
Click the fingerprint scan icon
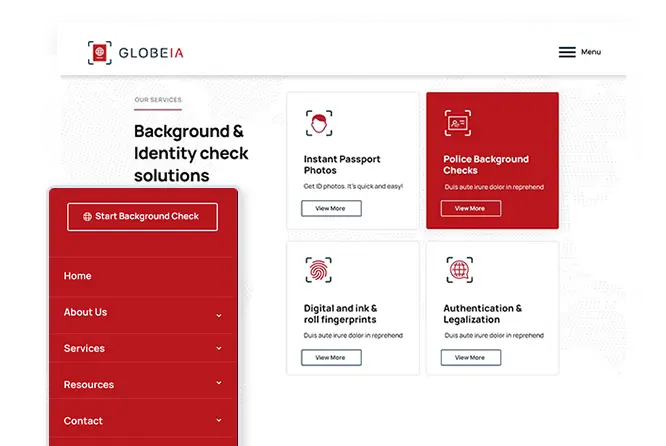point(319,270)
